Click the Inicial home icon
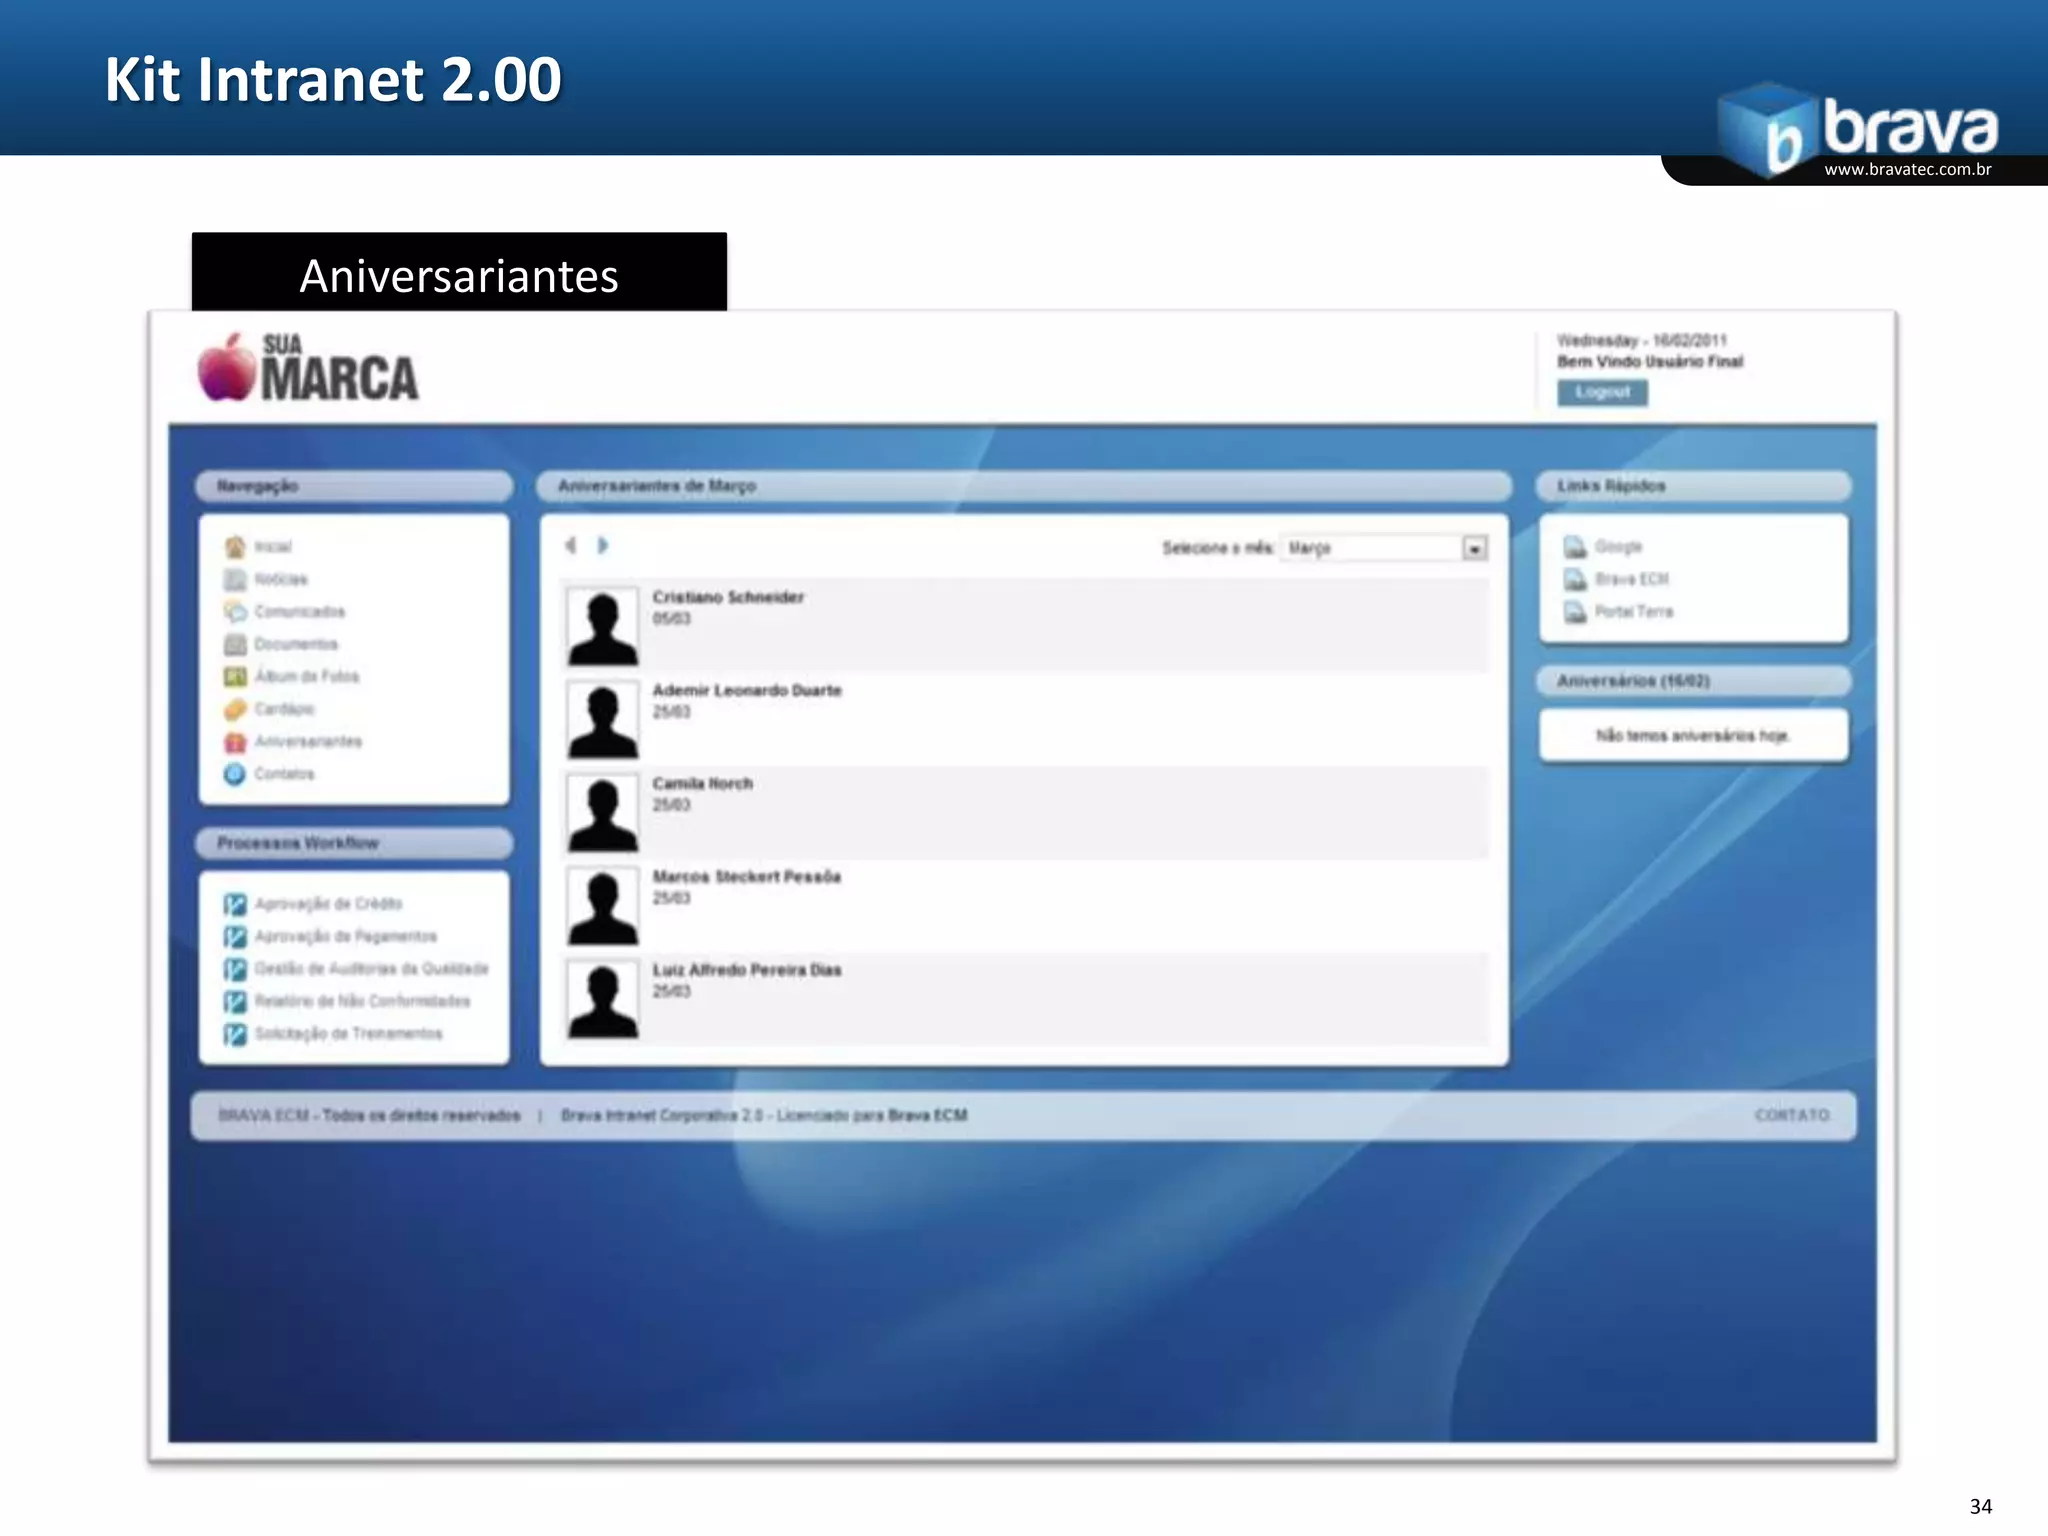 click(x=235, y=547)
